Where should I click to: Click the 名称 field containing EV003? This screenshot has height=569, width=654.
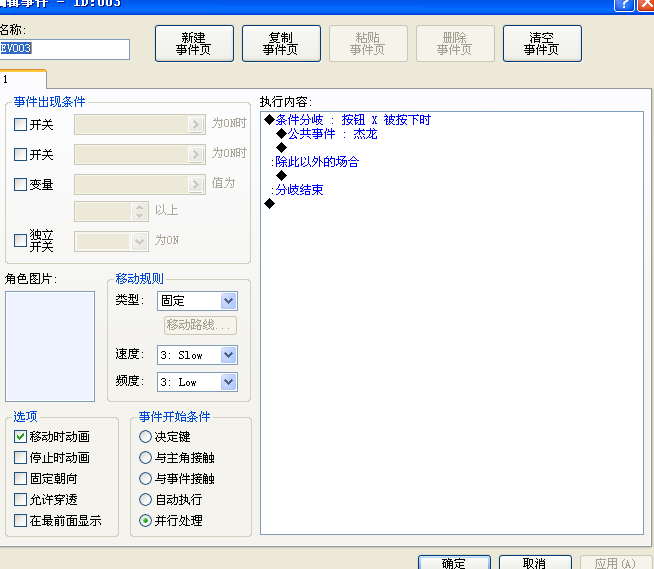click(64, 49)
